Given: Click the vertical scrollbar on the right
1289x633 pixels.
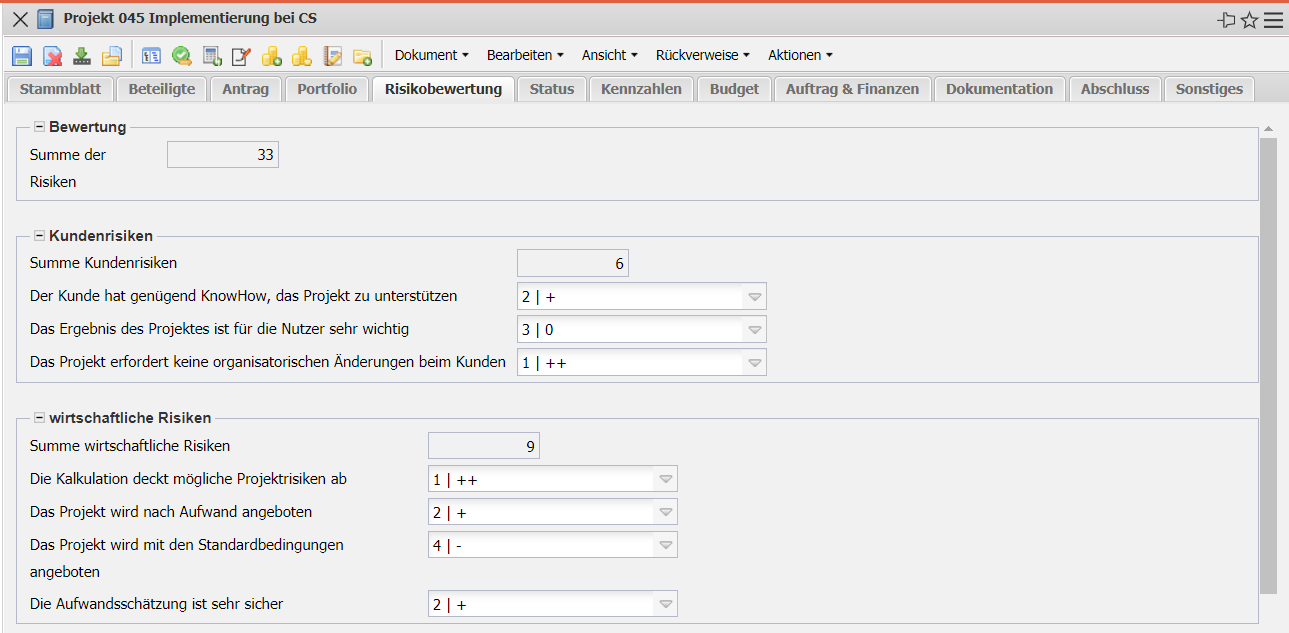Looking at the screenshot, I should [x=1268, y=360].
